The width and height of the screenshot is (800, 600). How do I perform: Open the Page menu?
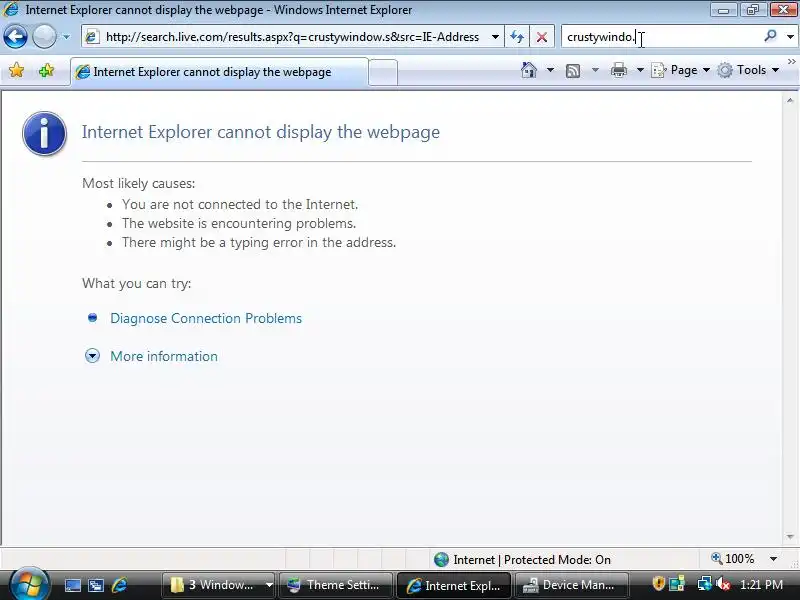(x=681, y=70)
